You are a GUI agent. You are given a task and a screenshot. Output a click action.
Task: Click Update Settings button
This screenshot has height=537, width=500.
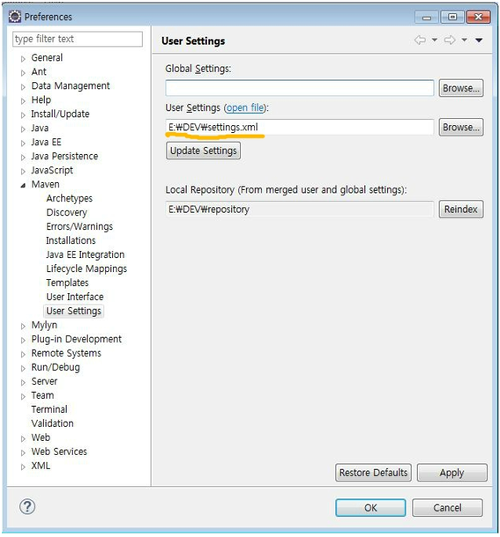pos(203,151)
